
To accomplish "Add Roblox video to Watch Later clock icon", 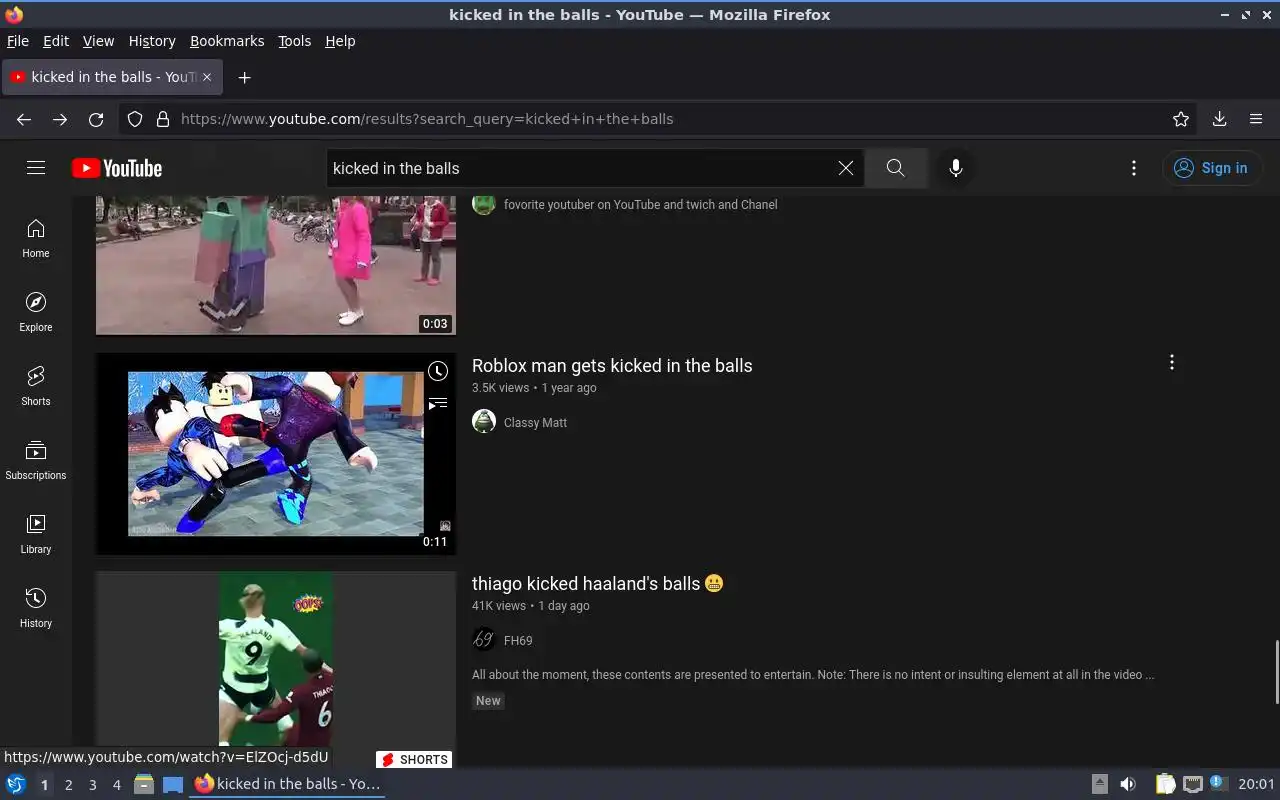I will click(438, 372).
